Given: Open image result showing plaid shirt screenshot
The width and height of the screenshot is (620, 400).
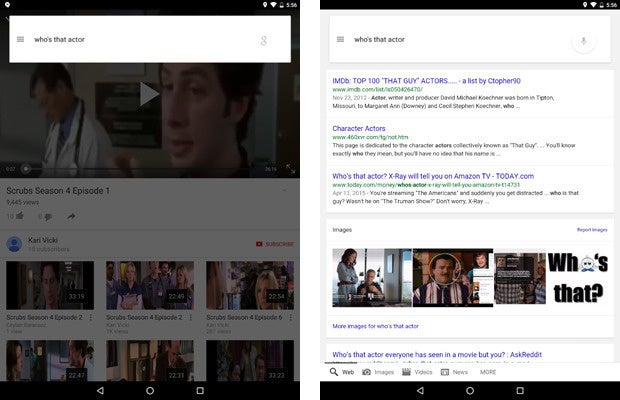Looking at the screenshot, I should pos(520,278).
